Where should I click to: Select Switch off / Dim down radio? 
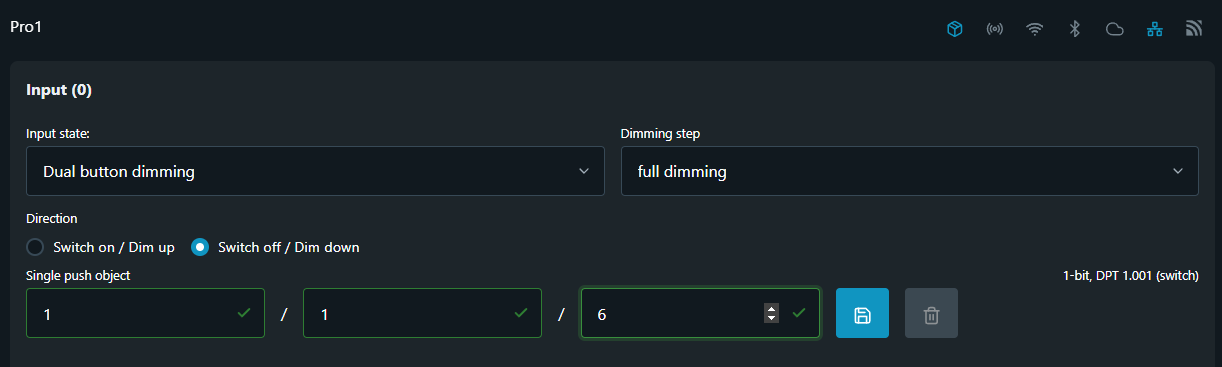point(200,247)
